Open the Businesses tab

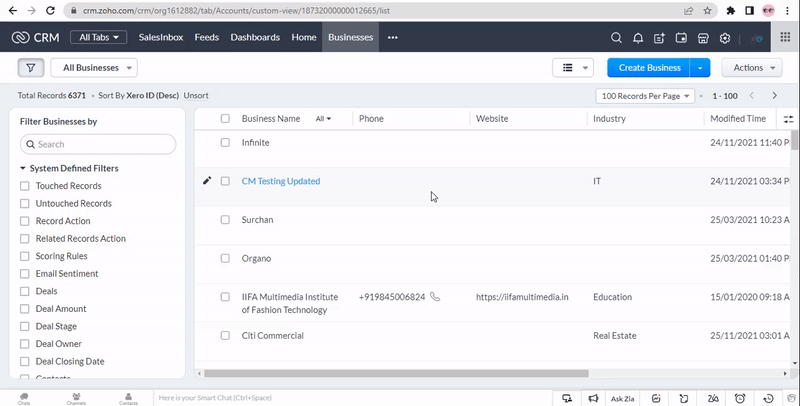point(351,37)
